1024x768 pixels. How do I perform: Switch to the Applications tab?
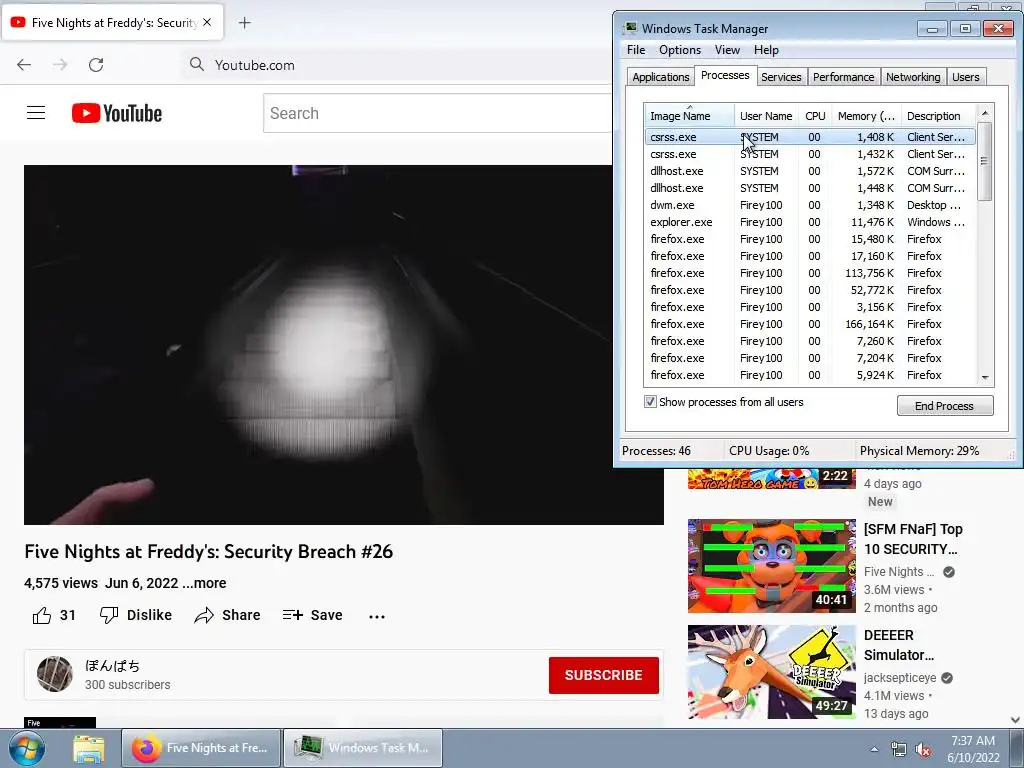[x=660, y=77]
